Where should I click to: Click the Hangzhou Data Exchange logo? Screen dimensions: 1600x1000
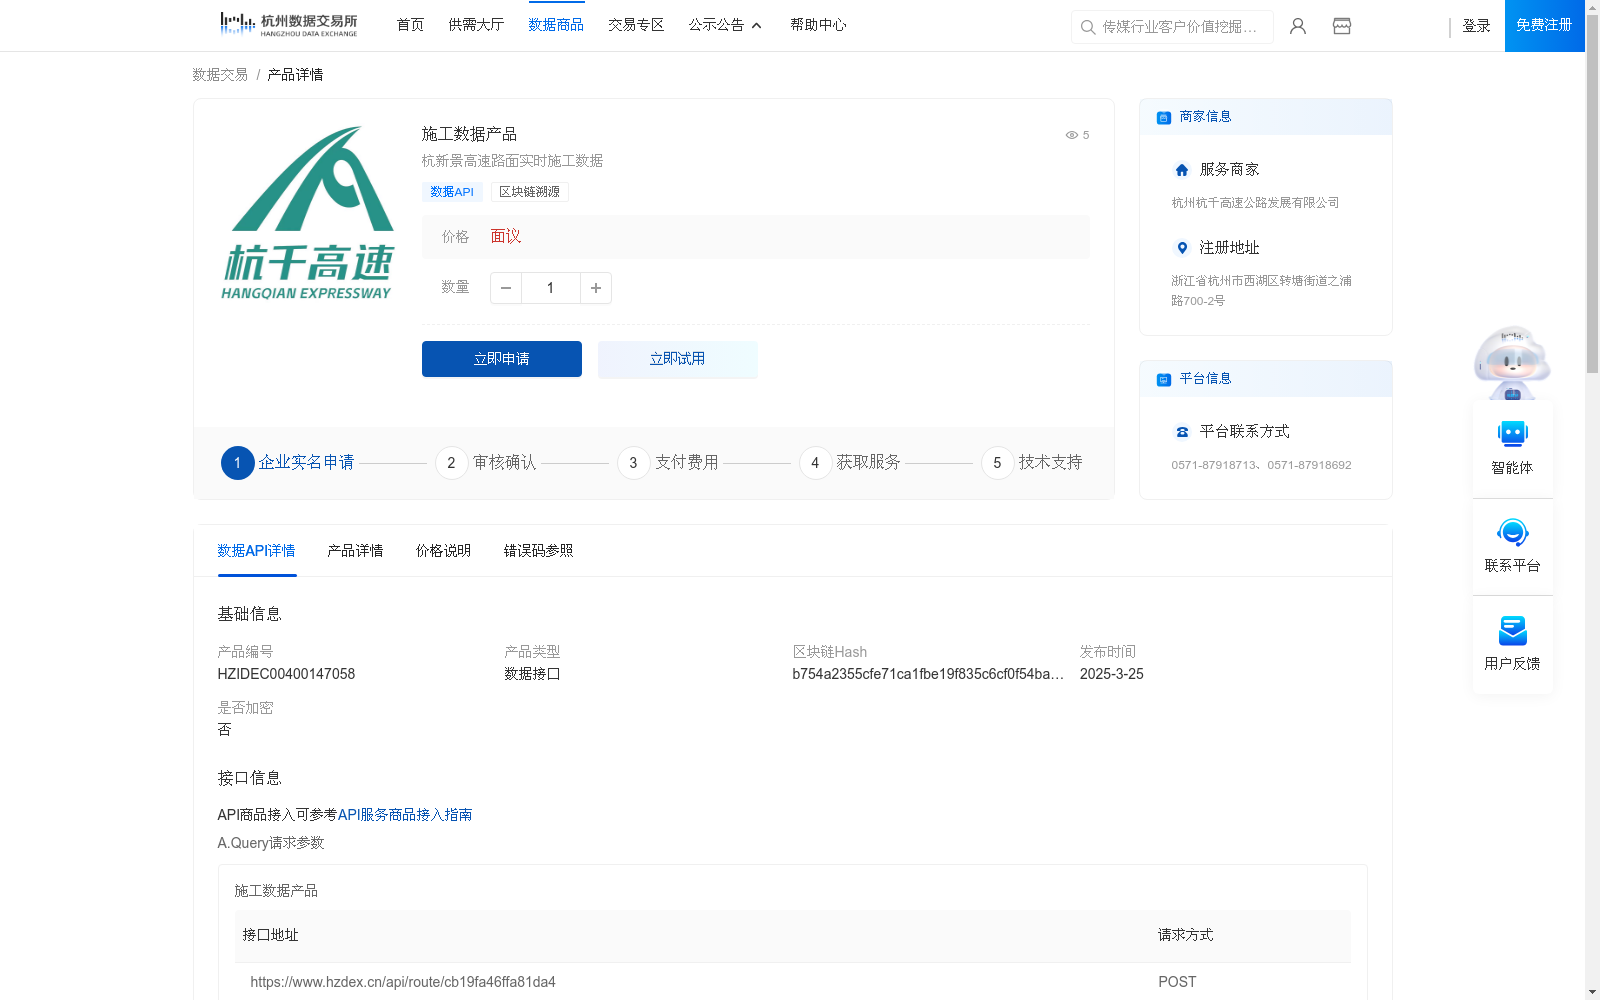(288, 25)
